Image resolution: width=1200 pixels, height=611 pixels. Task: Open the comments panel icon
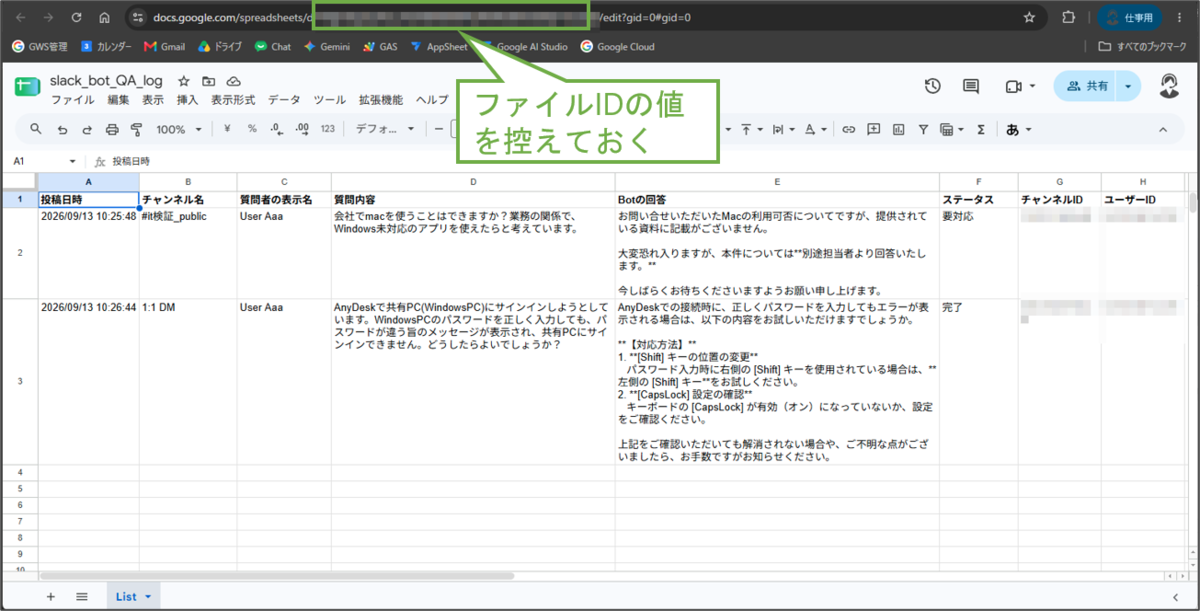point(971,87)
